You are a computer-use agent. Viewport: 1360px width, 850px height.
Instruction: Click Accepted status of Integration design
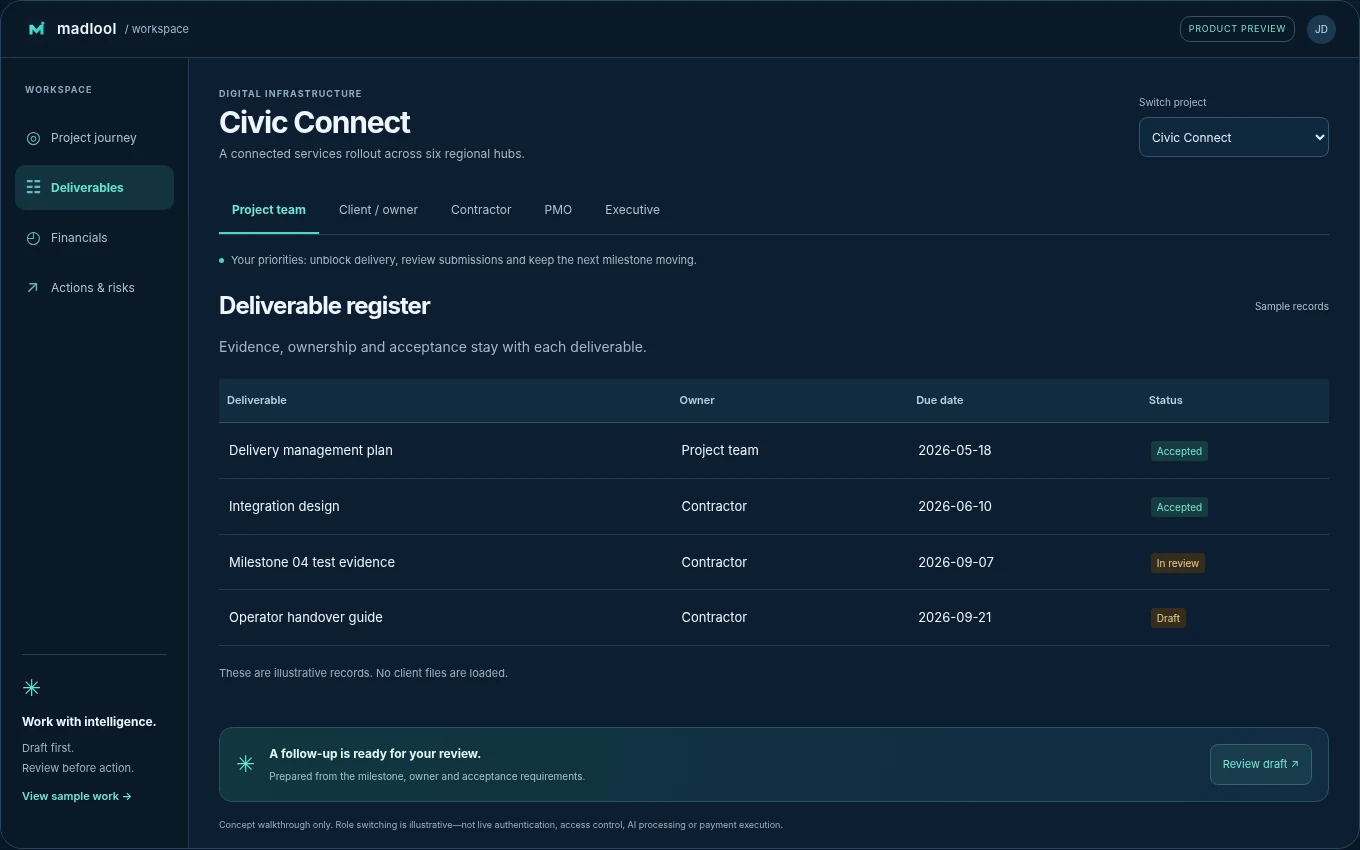(x=1179, y=507)
